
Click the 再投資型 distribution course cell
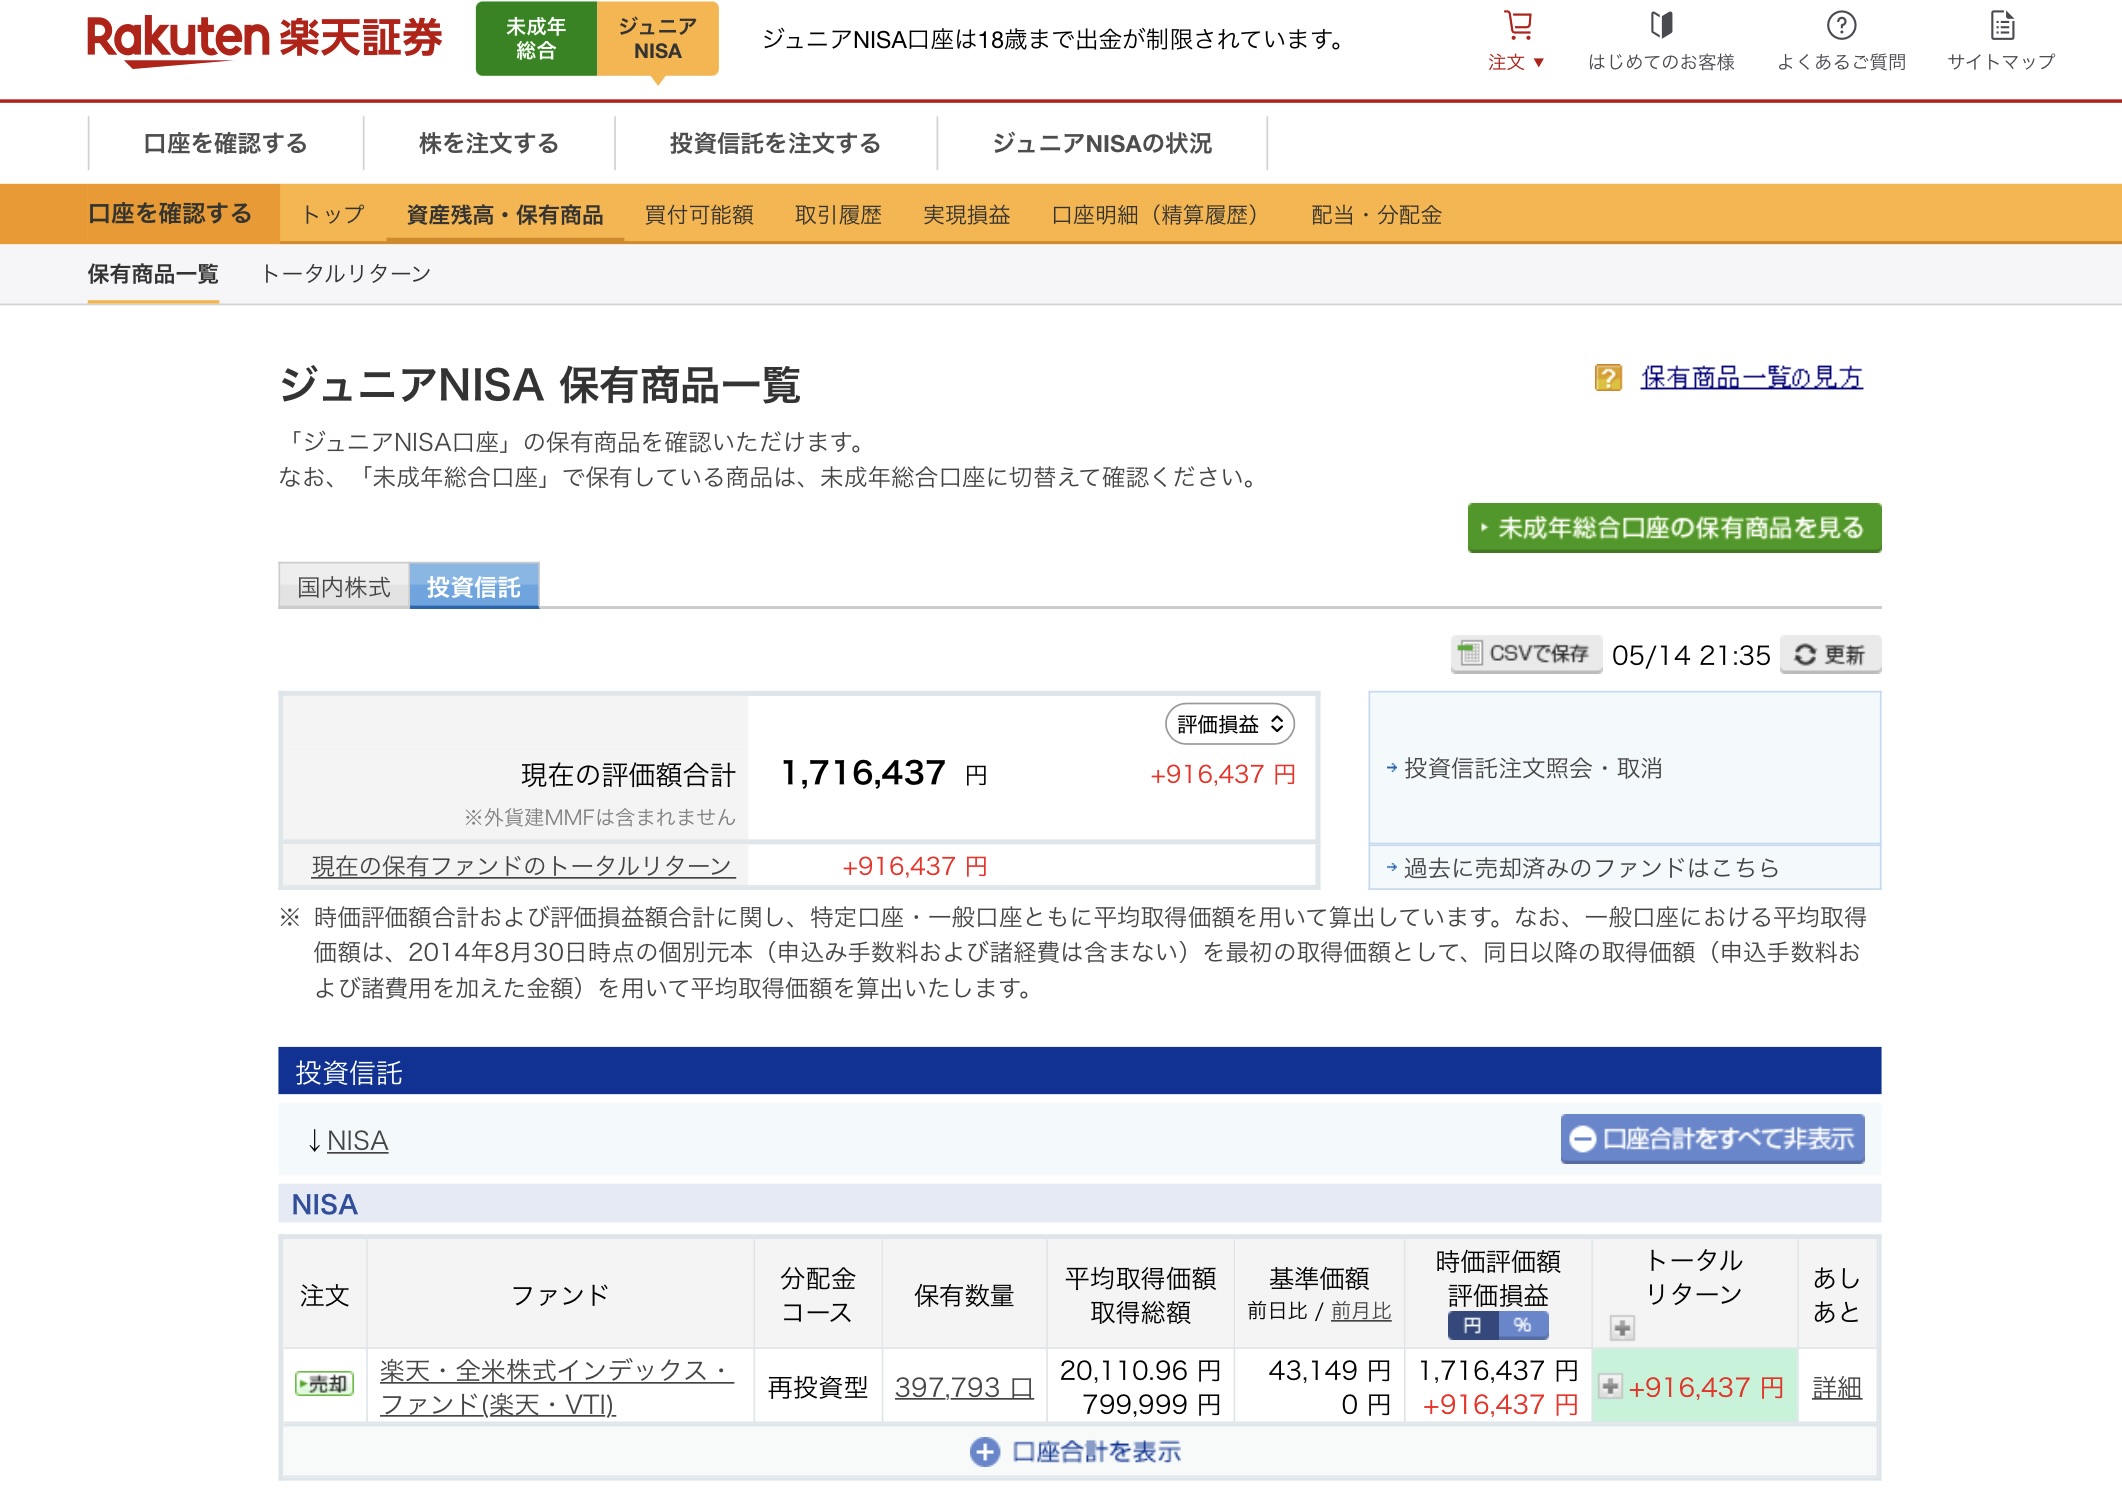(818, 1387)
